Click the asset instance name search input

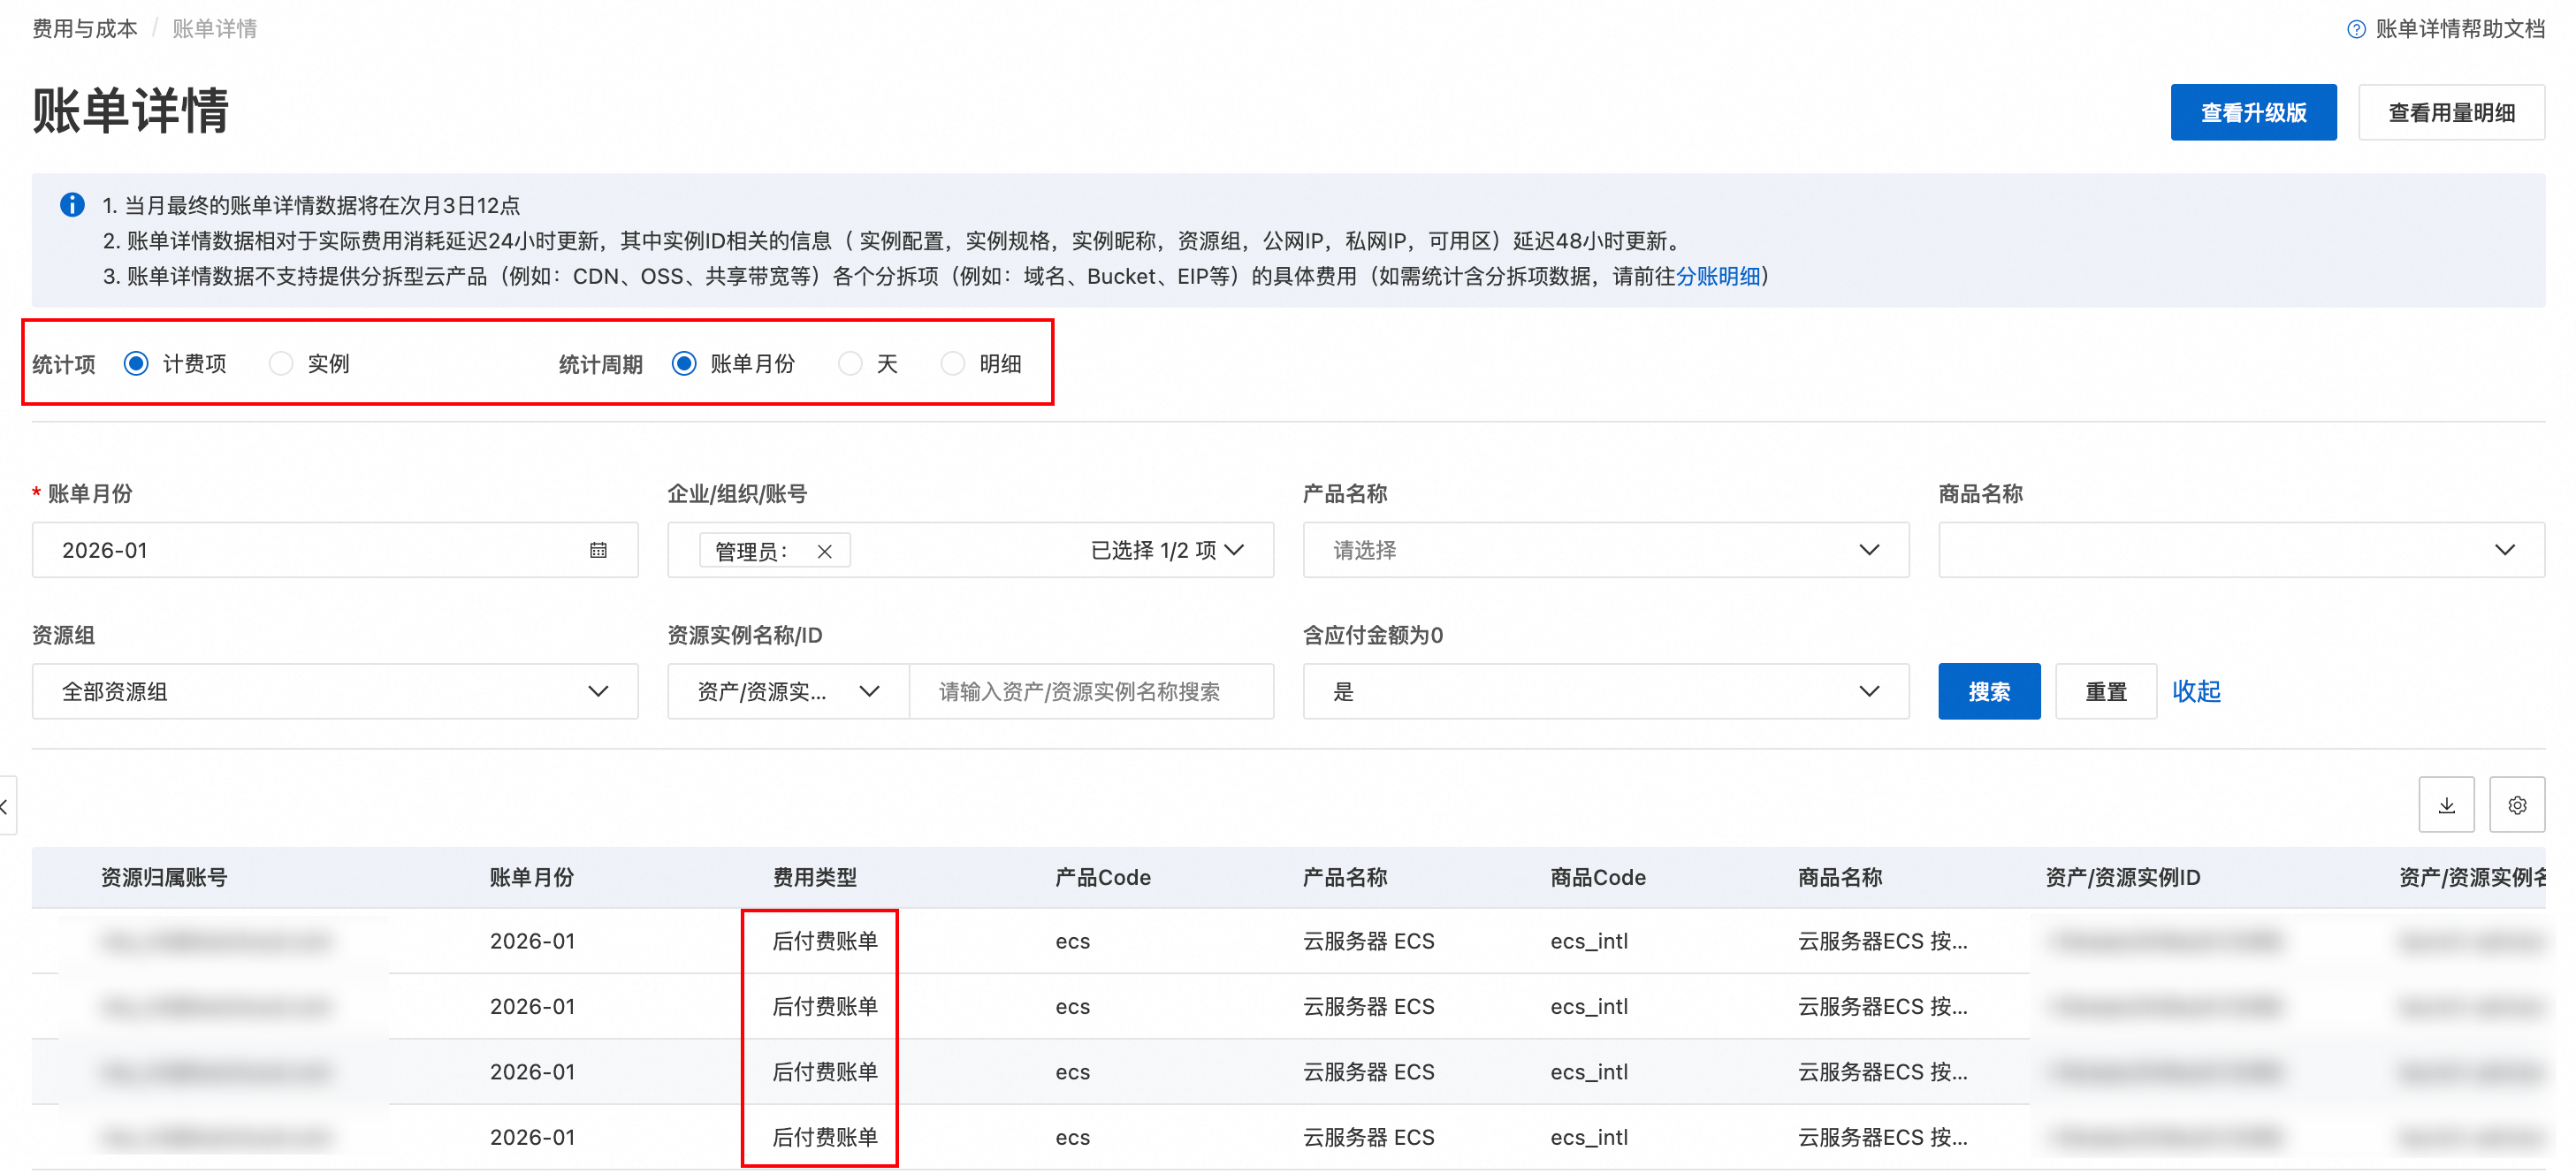pyautogui.click(x=1090, y=691)
